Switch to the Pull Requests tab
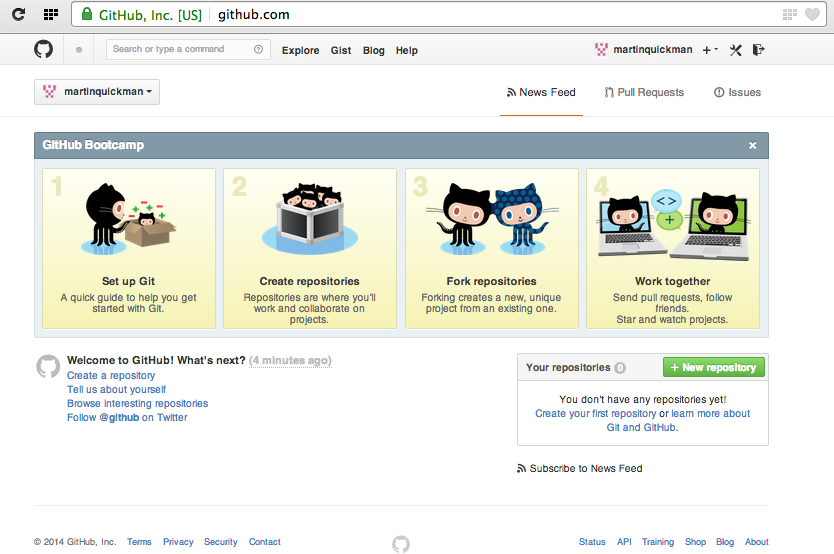This screenshot has height=554, width=834. [644, 93]
